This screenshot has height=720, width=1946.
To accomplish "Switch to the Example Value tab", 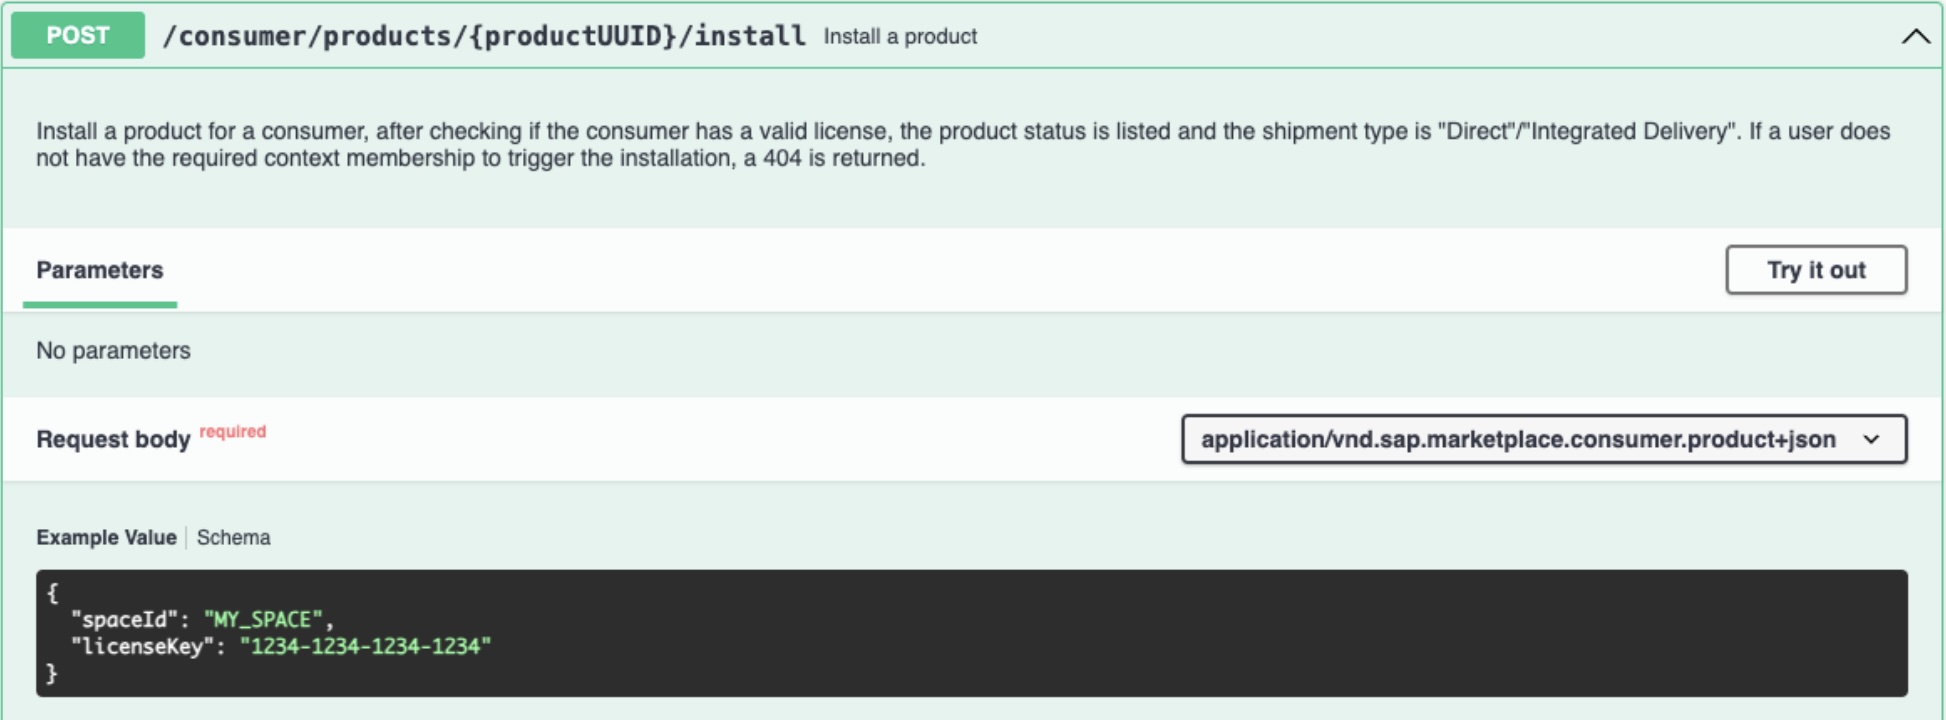I will (x=106, y=538).
